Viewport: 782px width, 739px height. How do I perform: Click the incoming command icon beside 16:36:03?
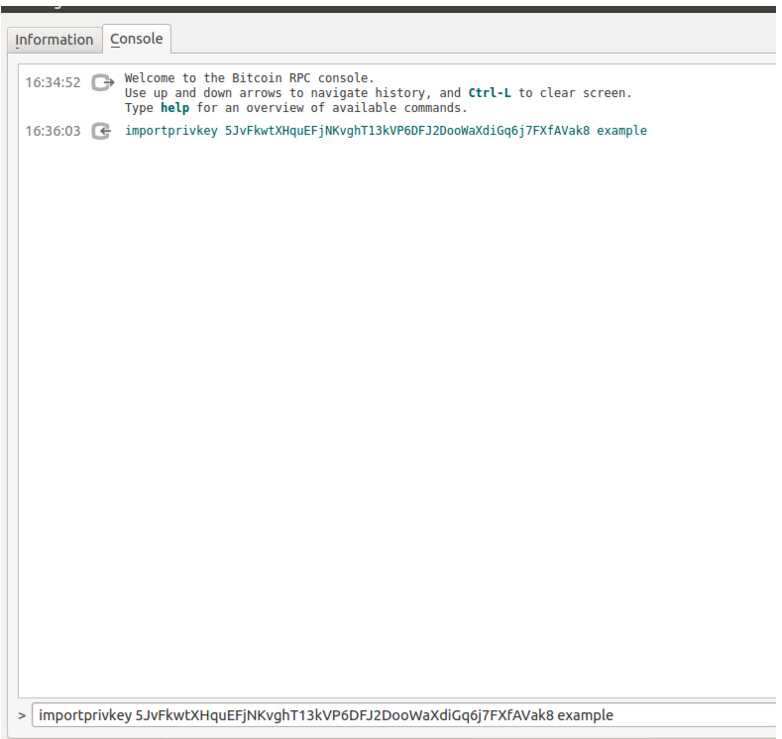(x=102, y=131)
